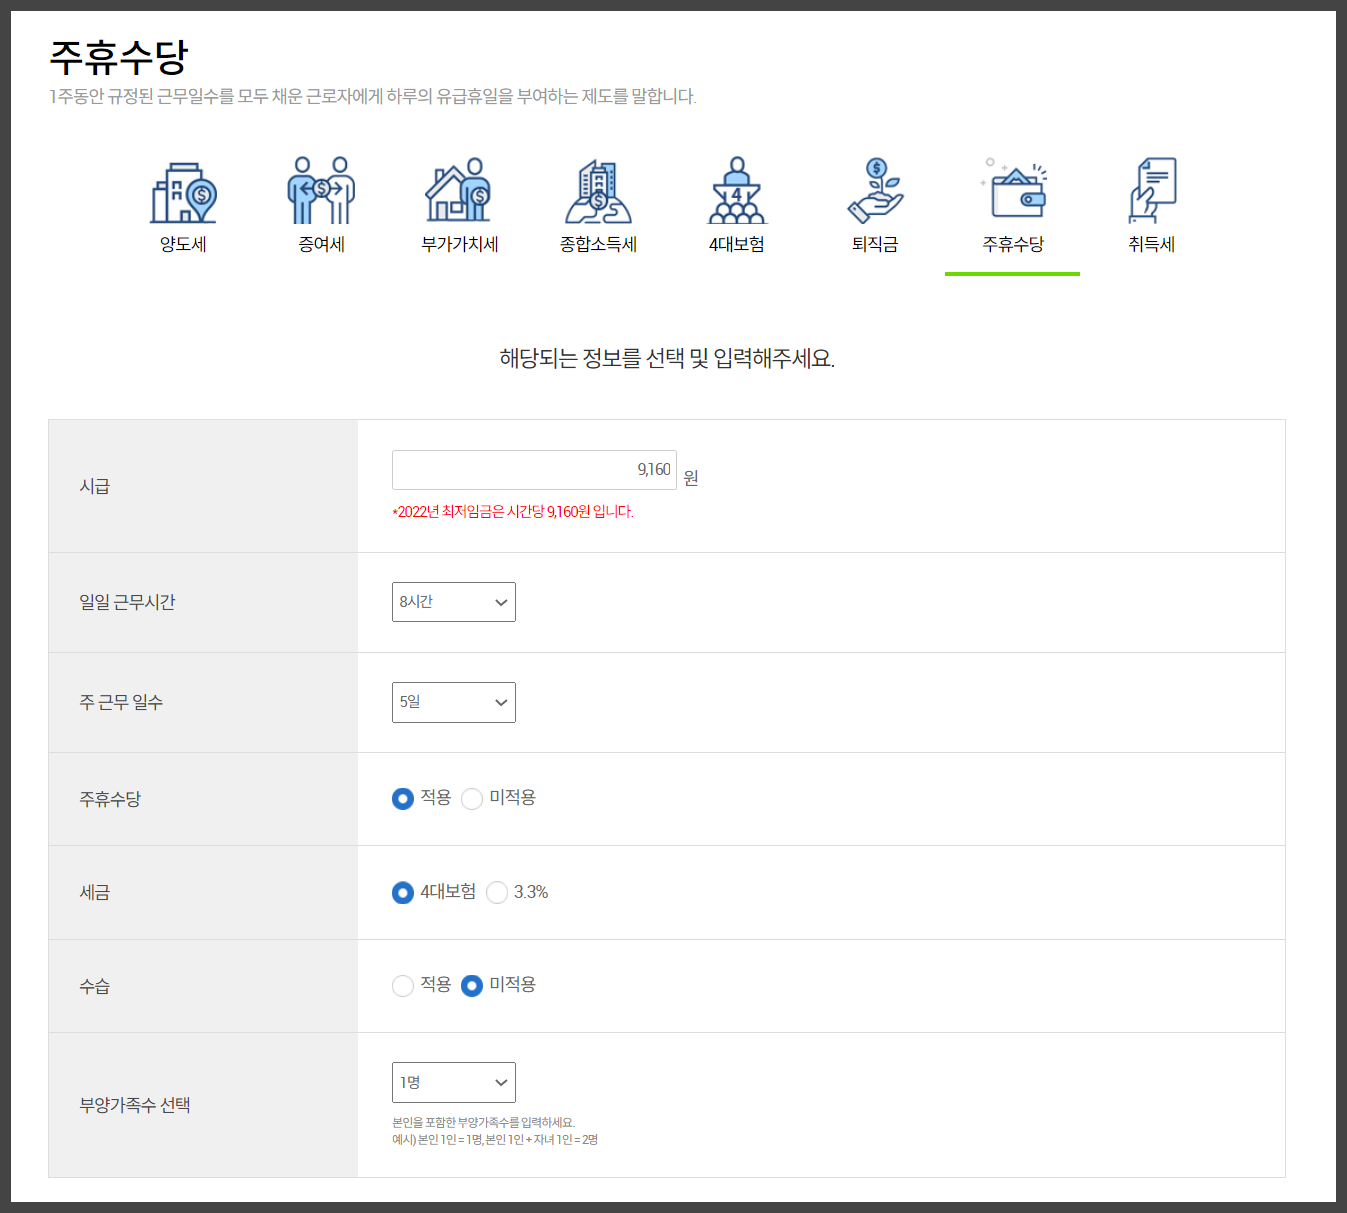Click the 종합소득세 buildings icon
This screenshot has width=1347, height=1213.
pos(597,190)
